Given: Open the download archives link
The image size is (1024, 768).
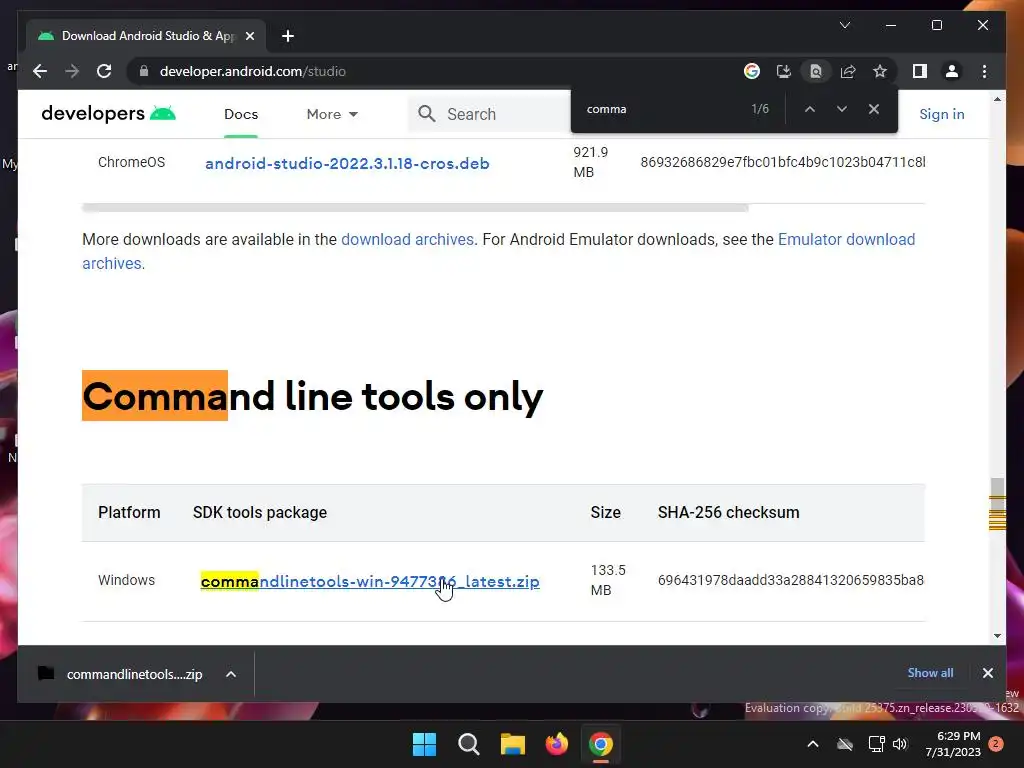Looking at the screenshot, I should pos(408,240).
